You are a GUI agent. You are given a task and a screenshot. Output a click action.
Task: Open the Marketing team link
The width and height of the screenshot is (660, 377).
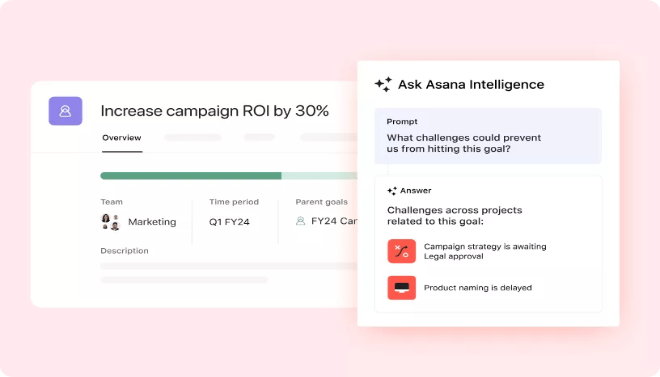coord(152,222)
